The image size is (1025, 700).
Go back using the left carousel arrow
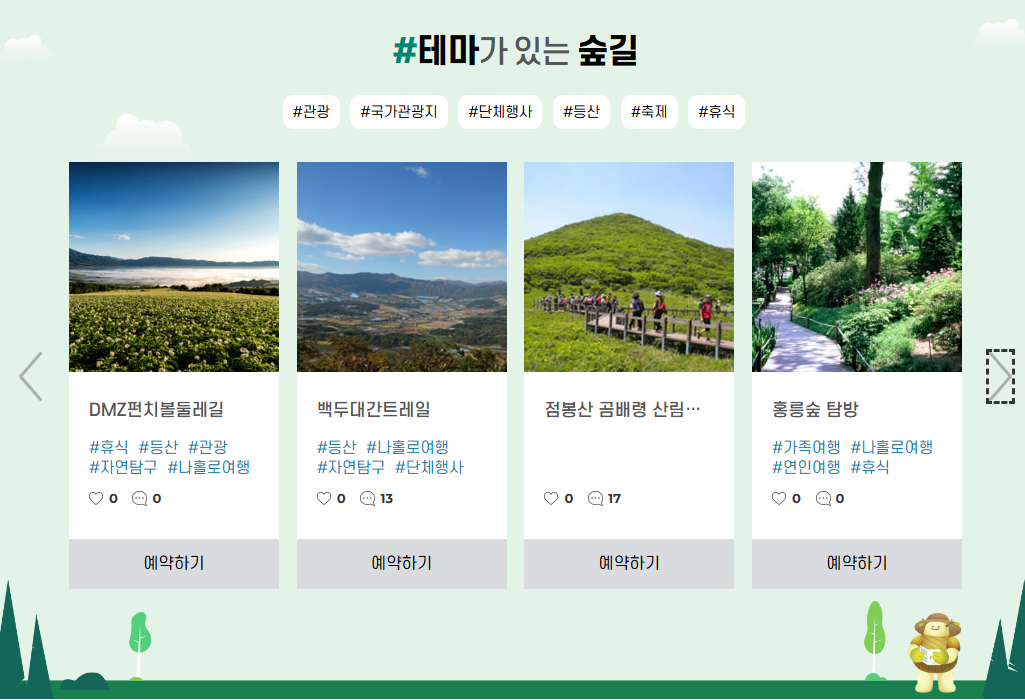pos(28,375)
